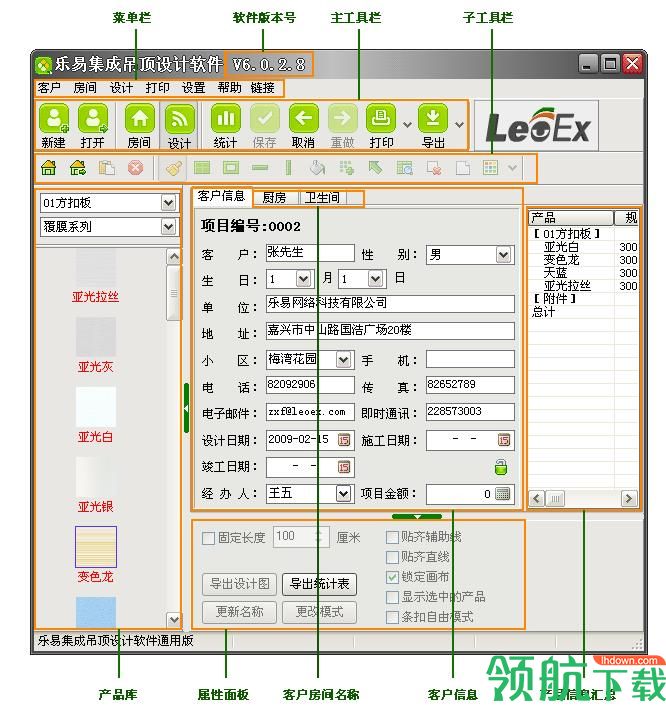
Task: Toggle the 固定长度 checkbox
Action: coord(208,538)
